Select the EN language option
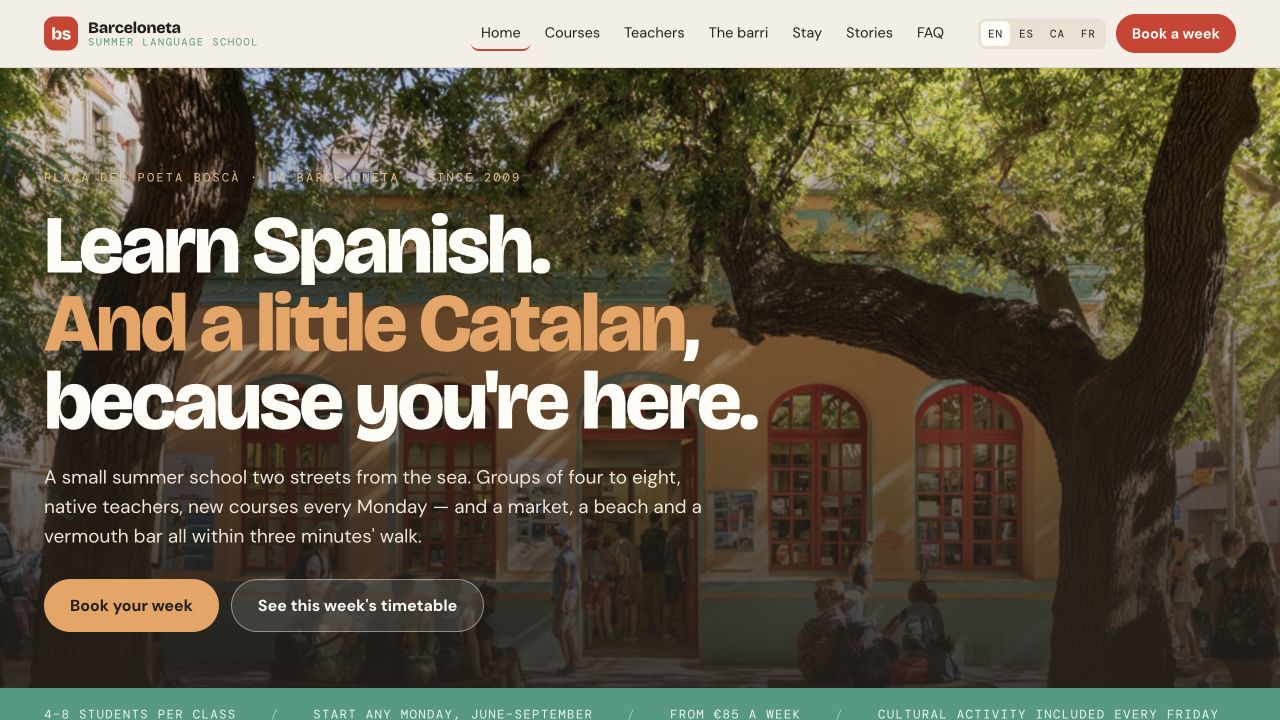Viewport: 1280px width, 720px height. tap(995, 34)
